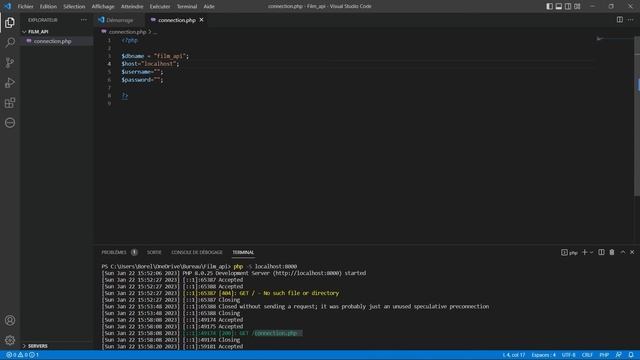Close the bottom panel

tap(632, 252)
